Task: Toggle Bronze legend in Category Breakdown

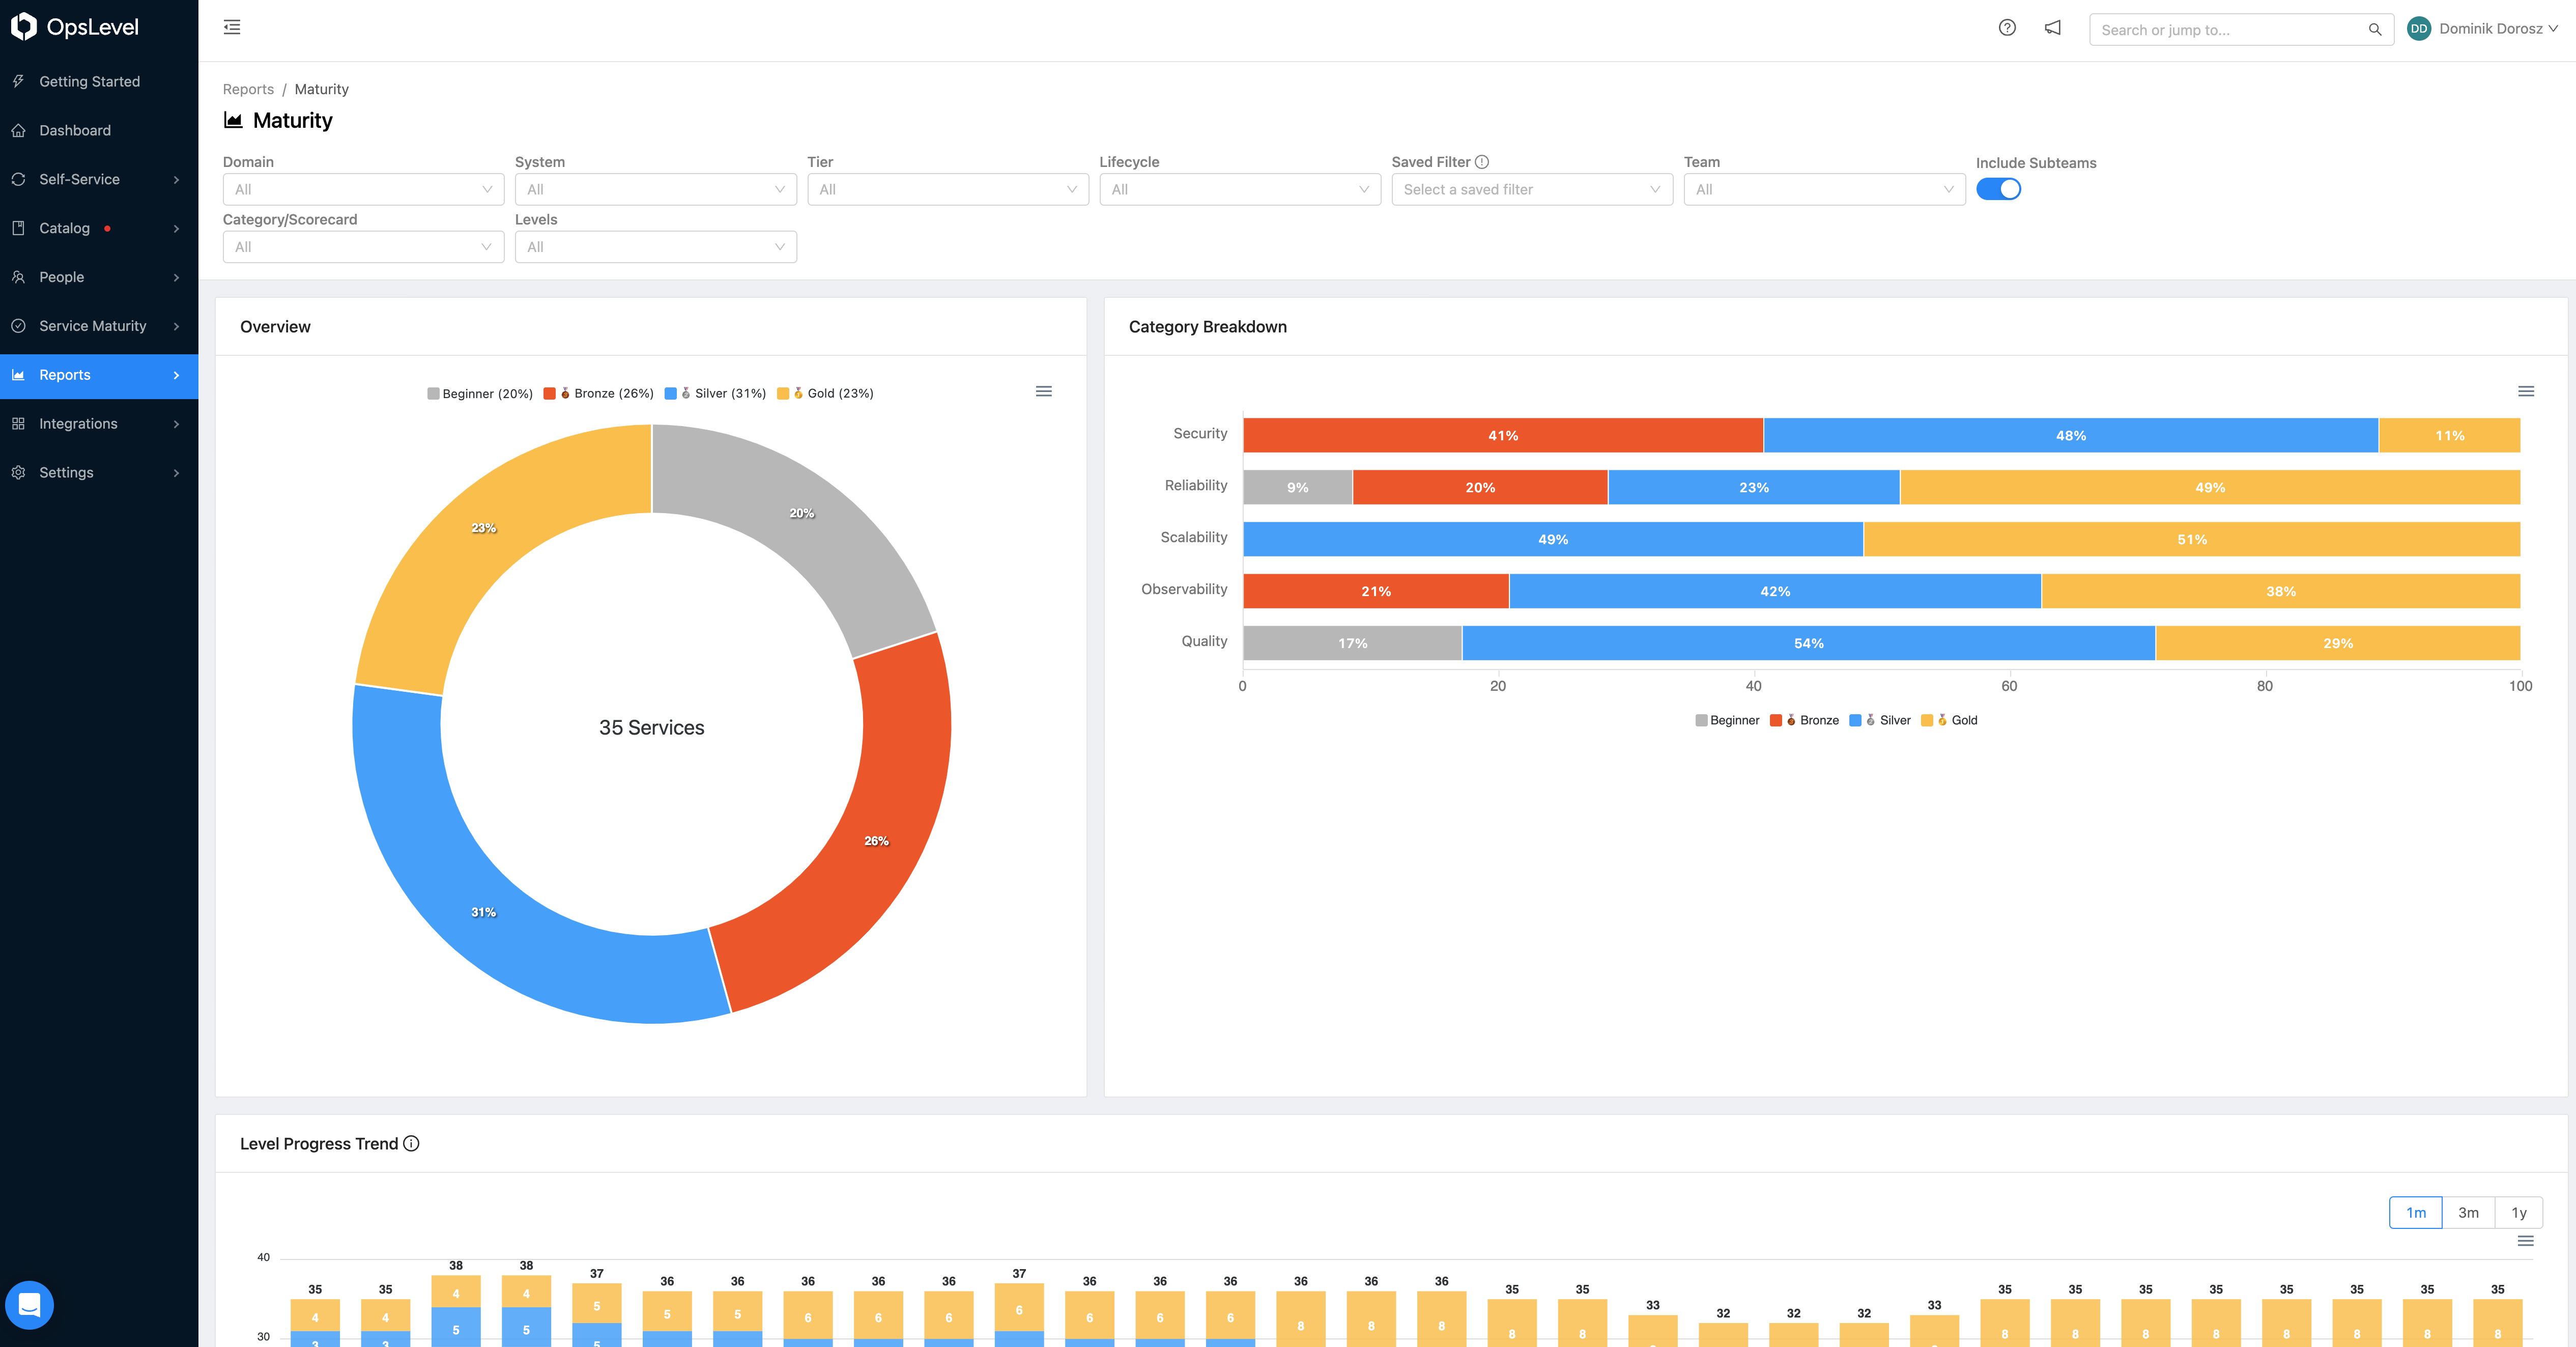Action: [1804, 720]
